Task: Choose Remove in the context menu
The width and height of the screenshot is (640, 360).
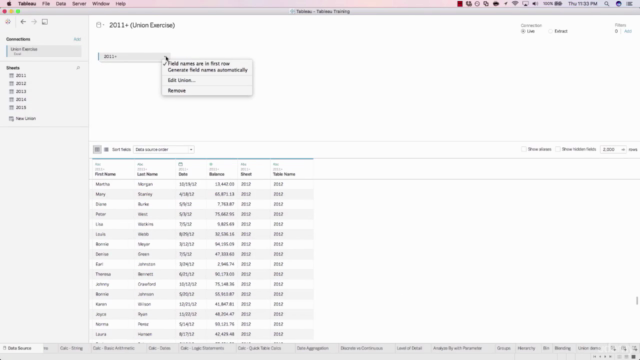Action: pyautogui.click(x=207, y=91)
